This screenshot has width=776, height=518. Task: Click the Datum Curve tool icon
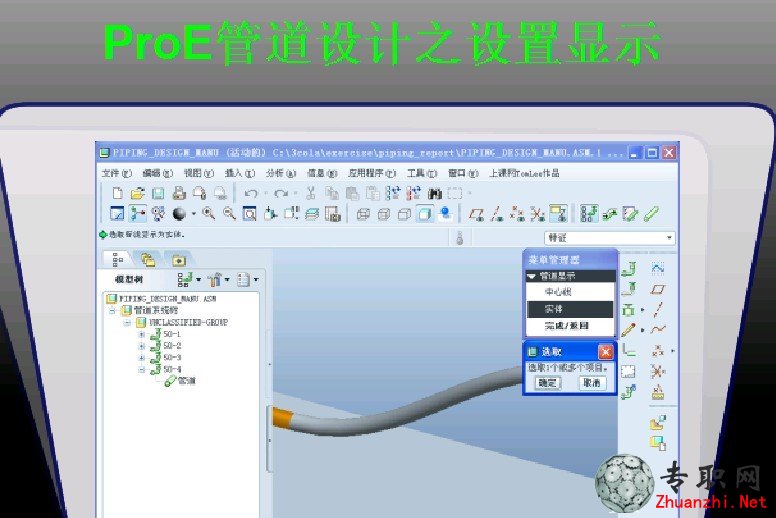[658, 330]
